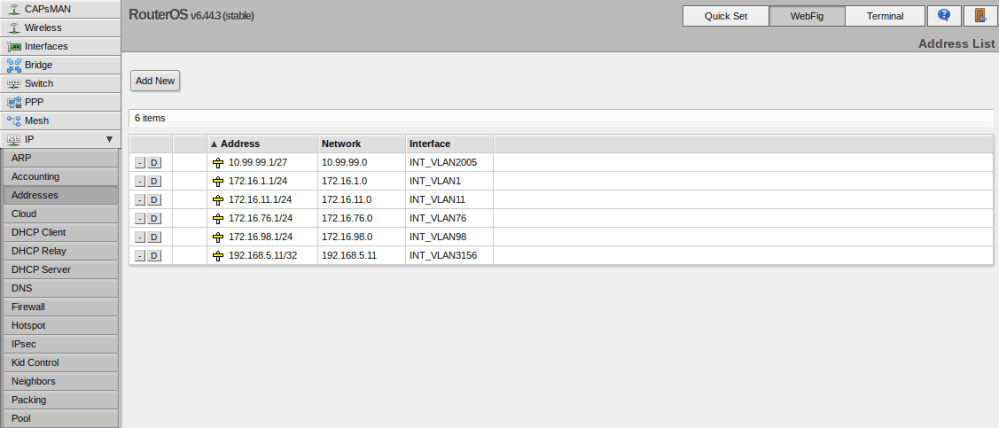This screenshot has height=428, width=999.
Task: Open the PPP menu
Action: (60, 102)
